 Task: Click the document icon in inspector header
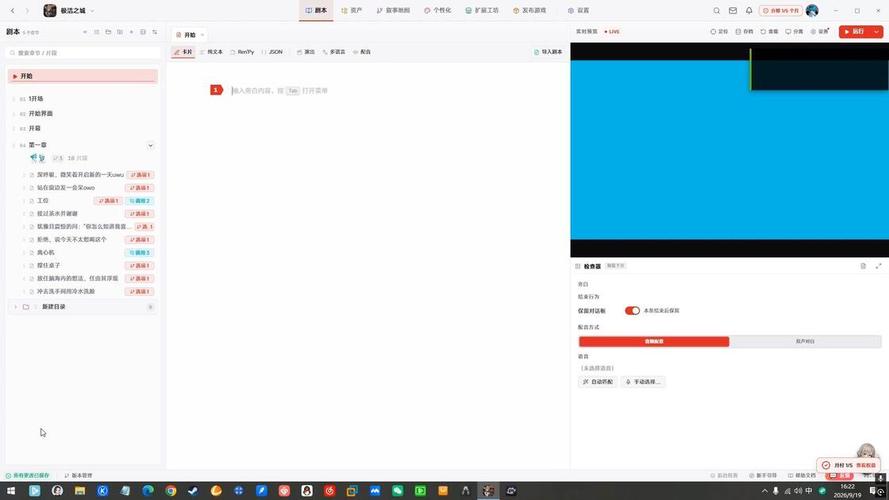pos(863,266)
